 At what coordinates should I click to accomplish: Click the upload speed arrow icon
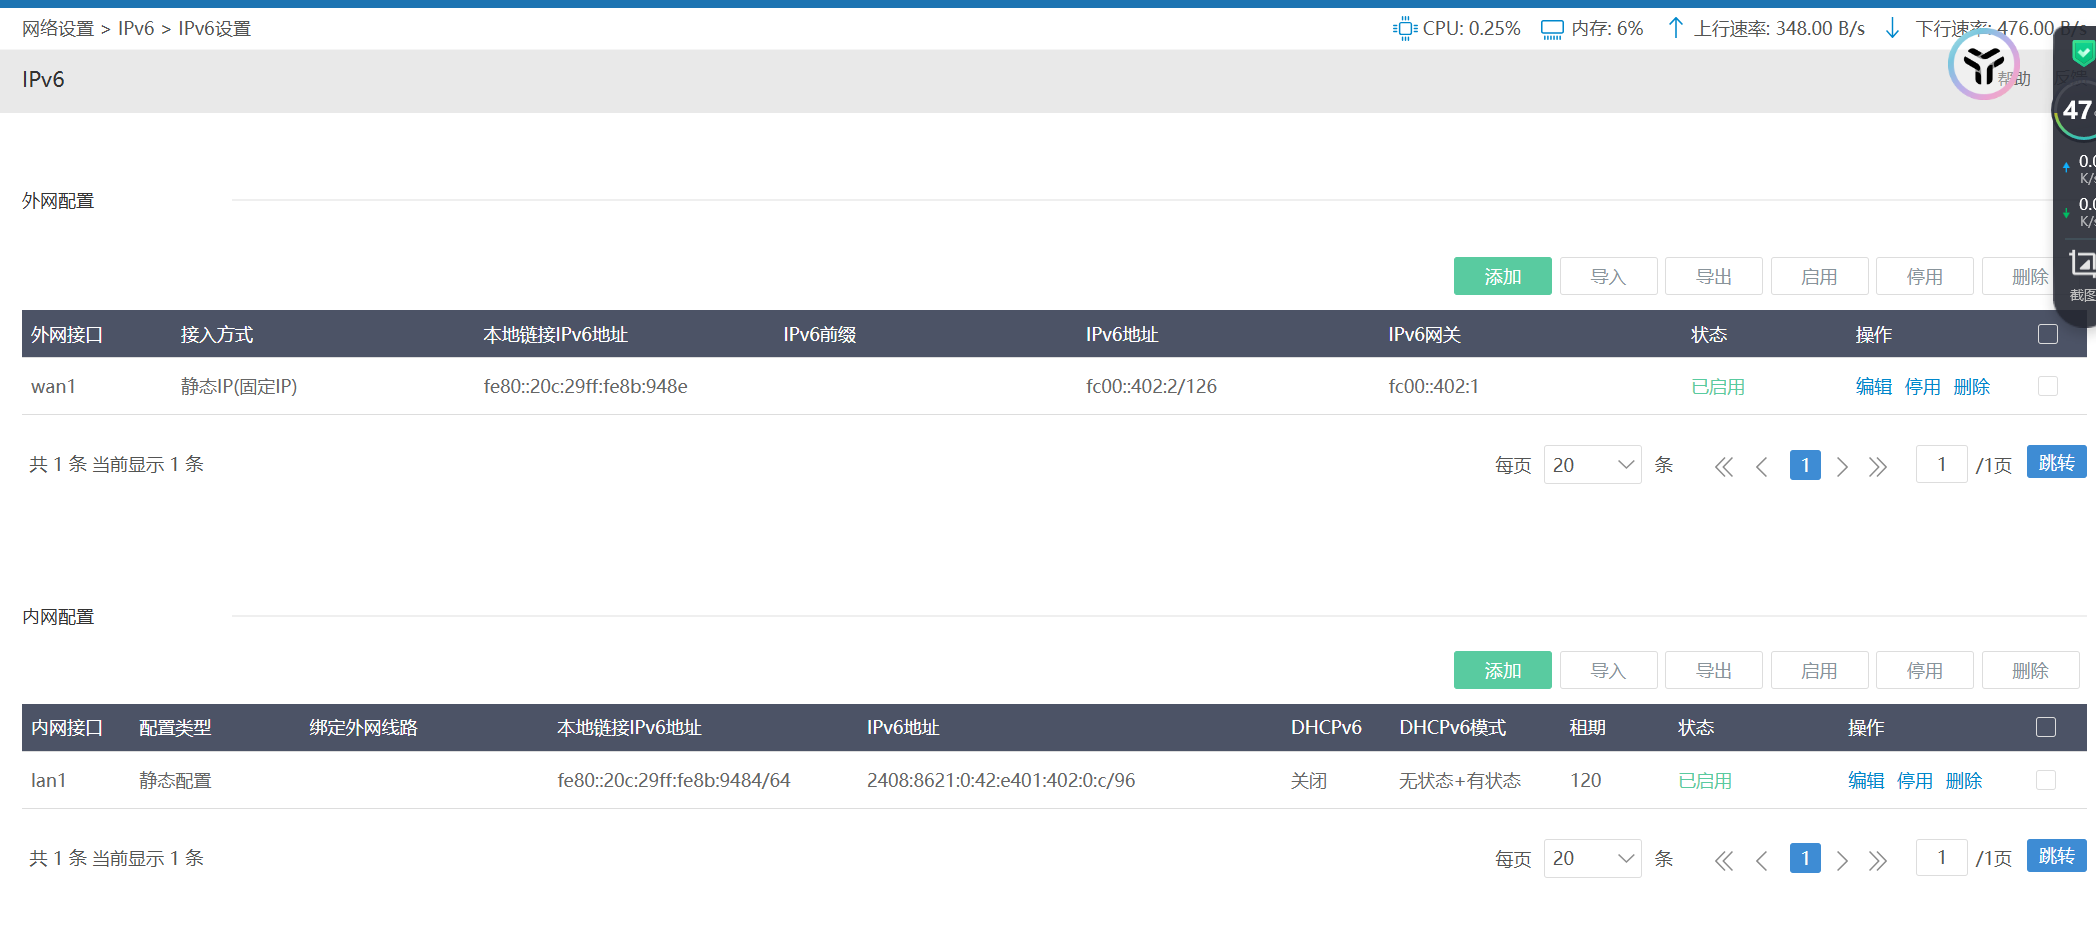(1675, 28)
